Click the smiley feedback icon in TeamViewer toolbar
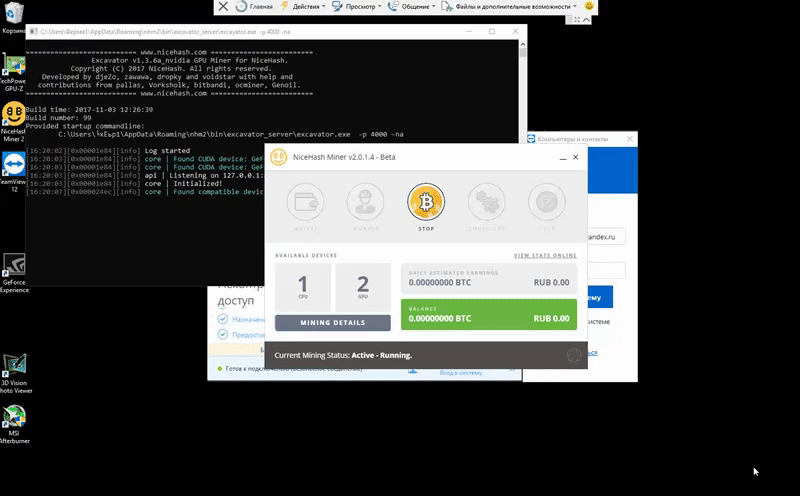 click(x=589, y=6)
